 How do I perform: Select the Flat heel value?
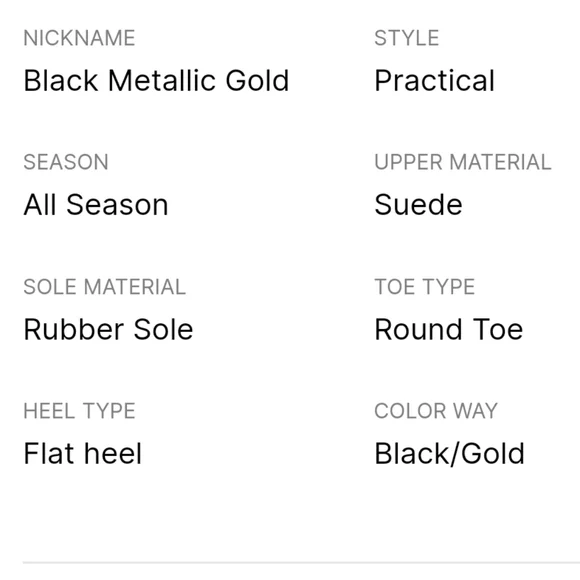click(x=82, y=453)
